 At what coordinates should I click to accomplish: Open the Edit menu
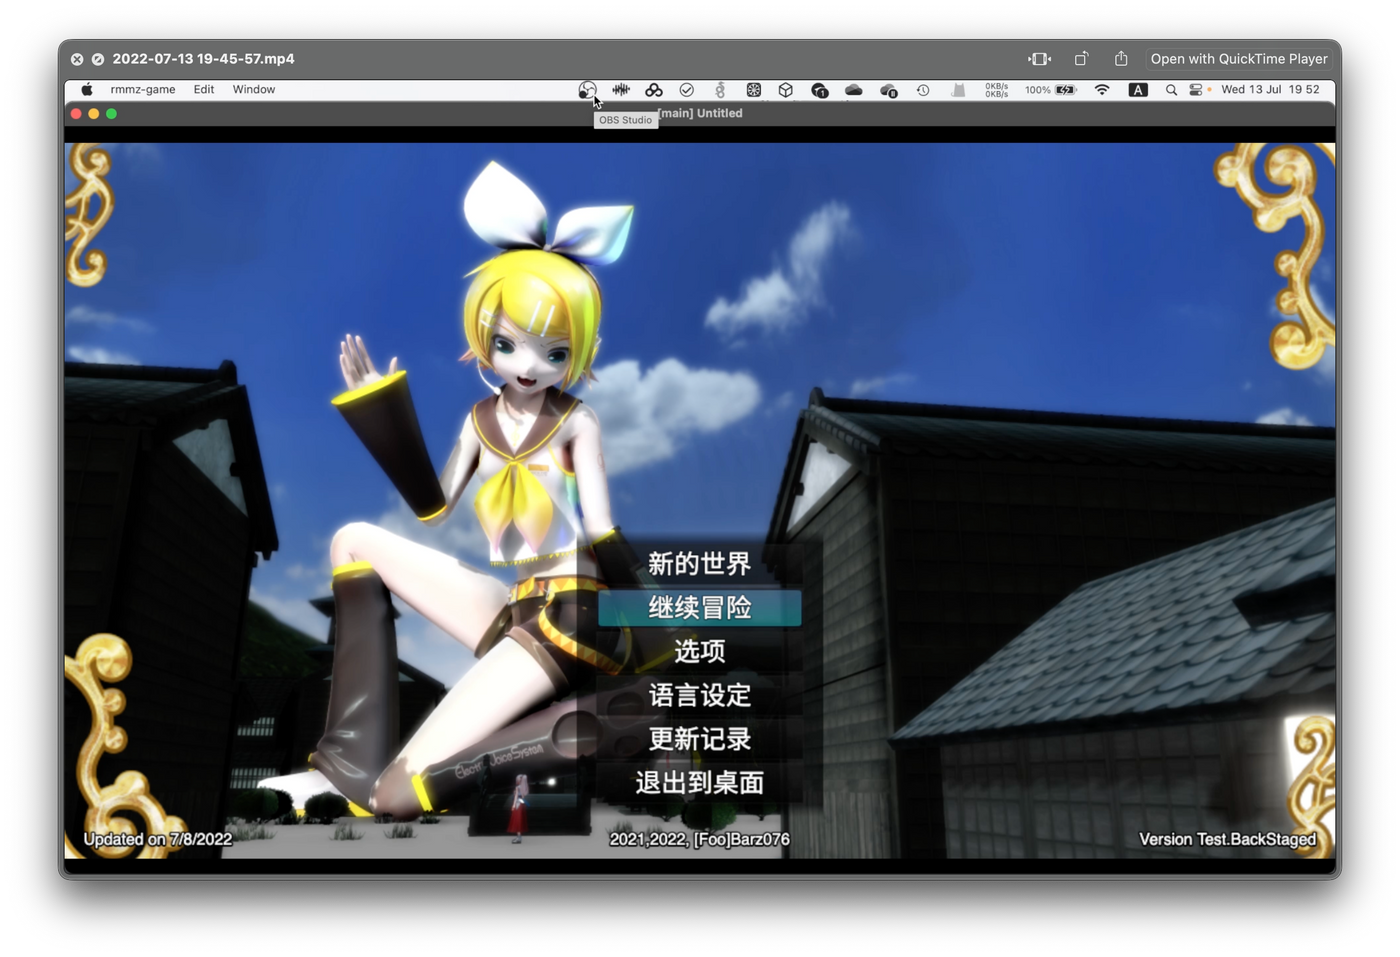[204, 90]
